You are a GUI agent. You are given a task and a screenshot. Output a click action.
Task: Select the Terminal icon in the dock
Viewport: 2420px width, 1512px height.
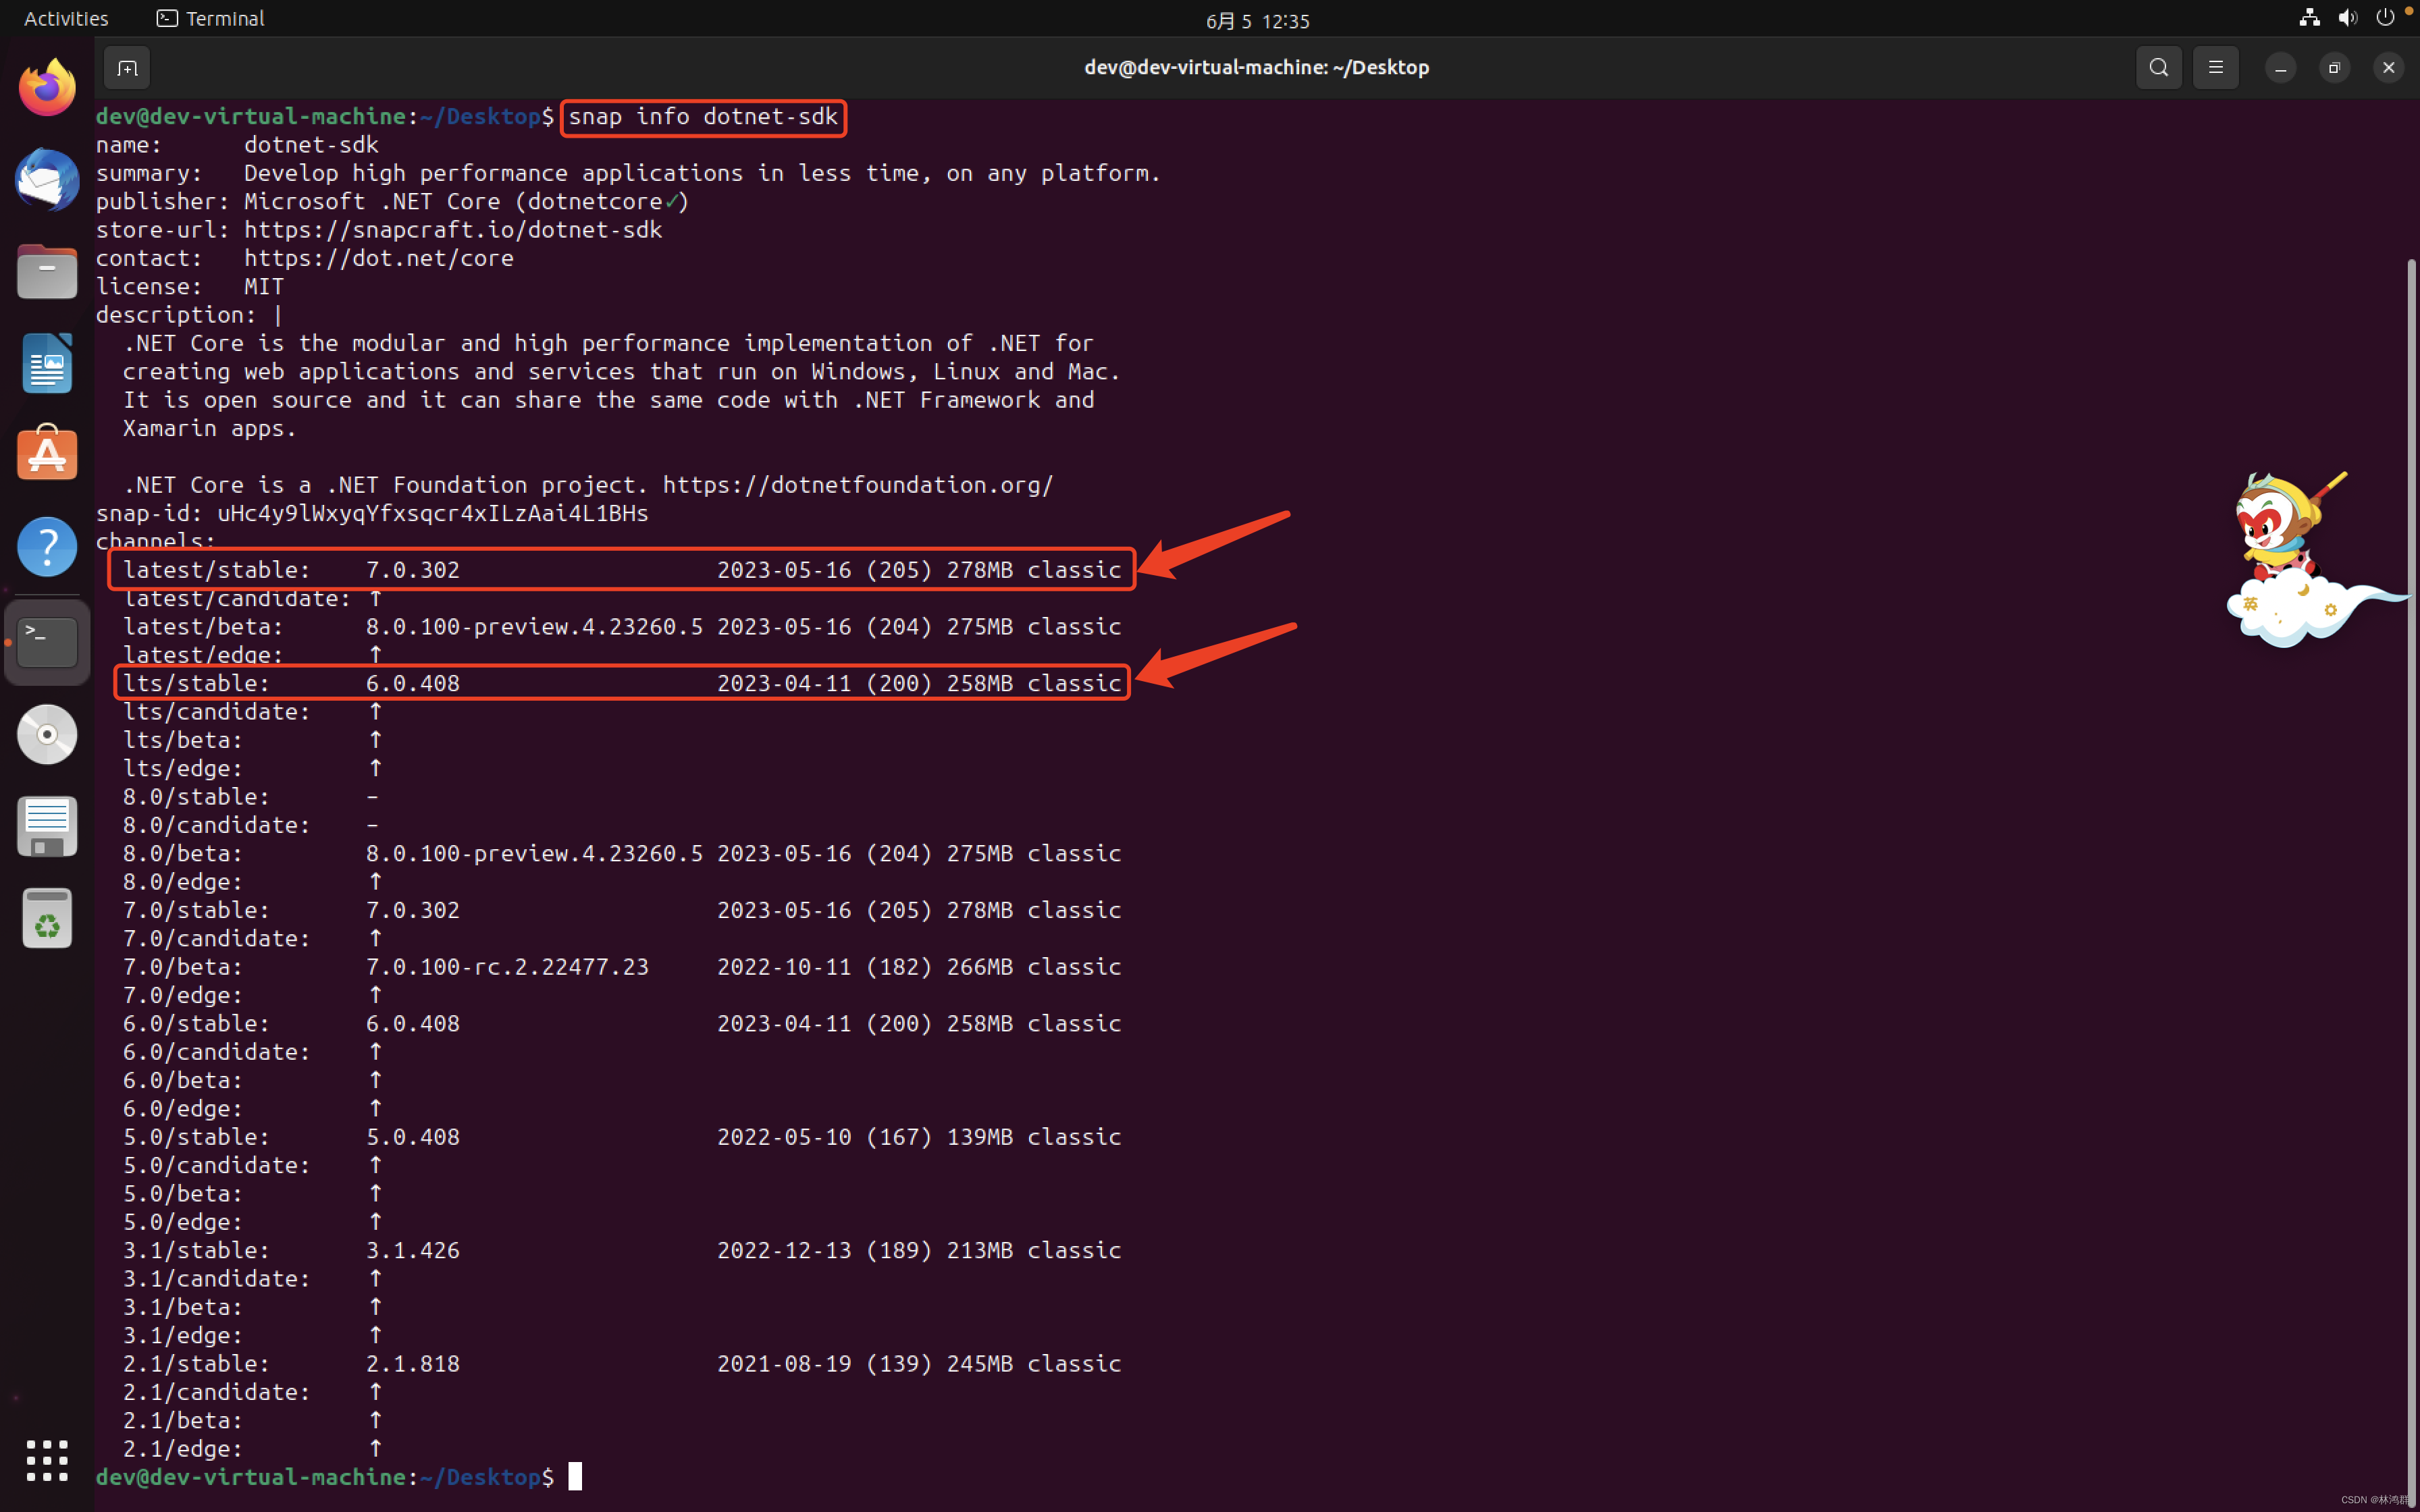46,641
